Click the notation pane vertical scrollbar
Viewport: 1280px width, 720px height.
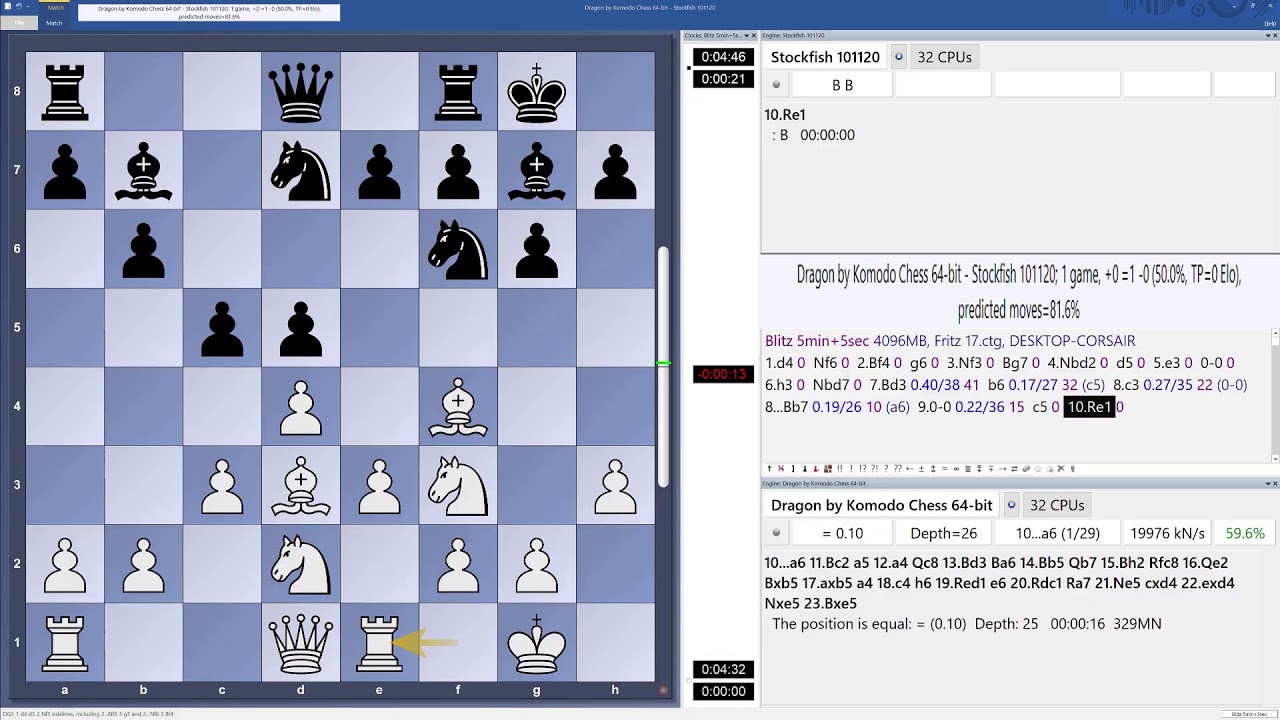1275,395
